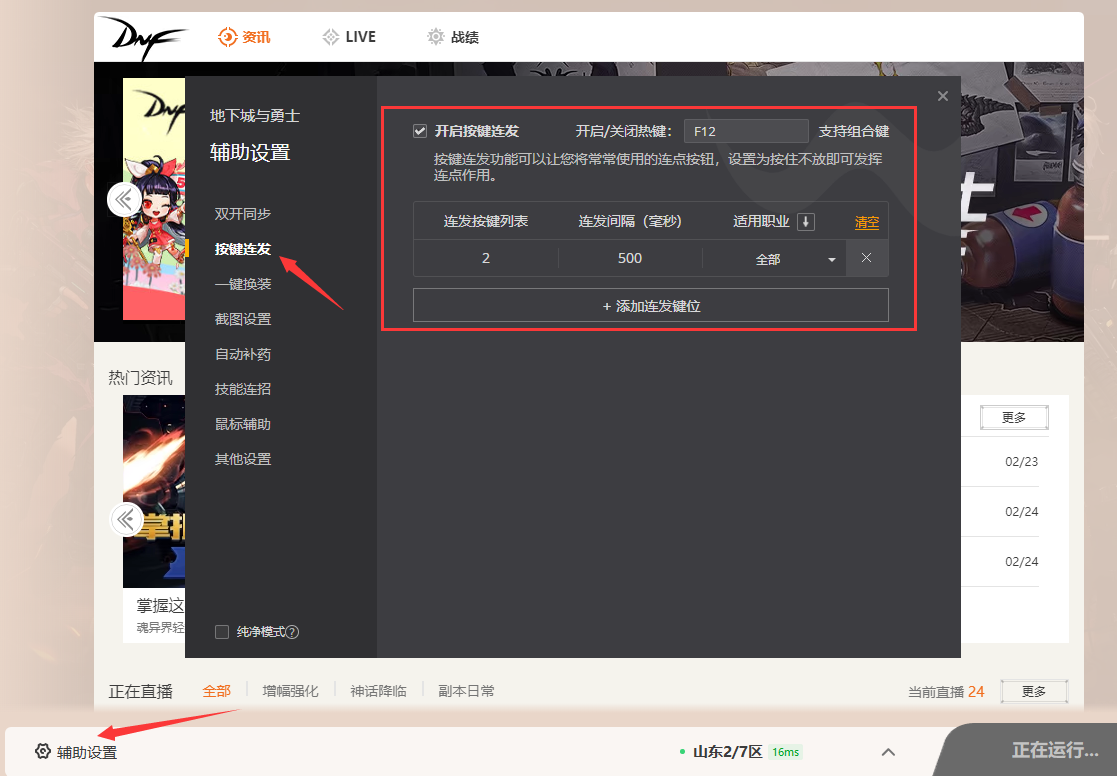
Task: Click the news thumbnail under 热门资讯
Action: point(154,492)
